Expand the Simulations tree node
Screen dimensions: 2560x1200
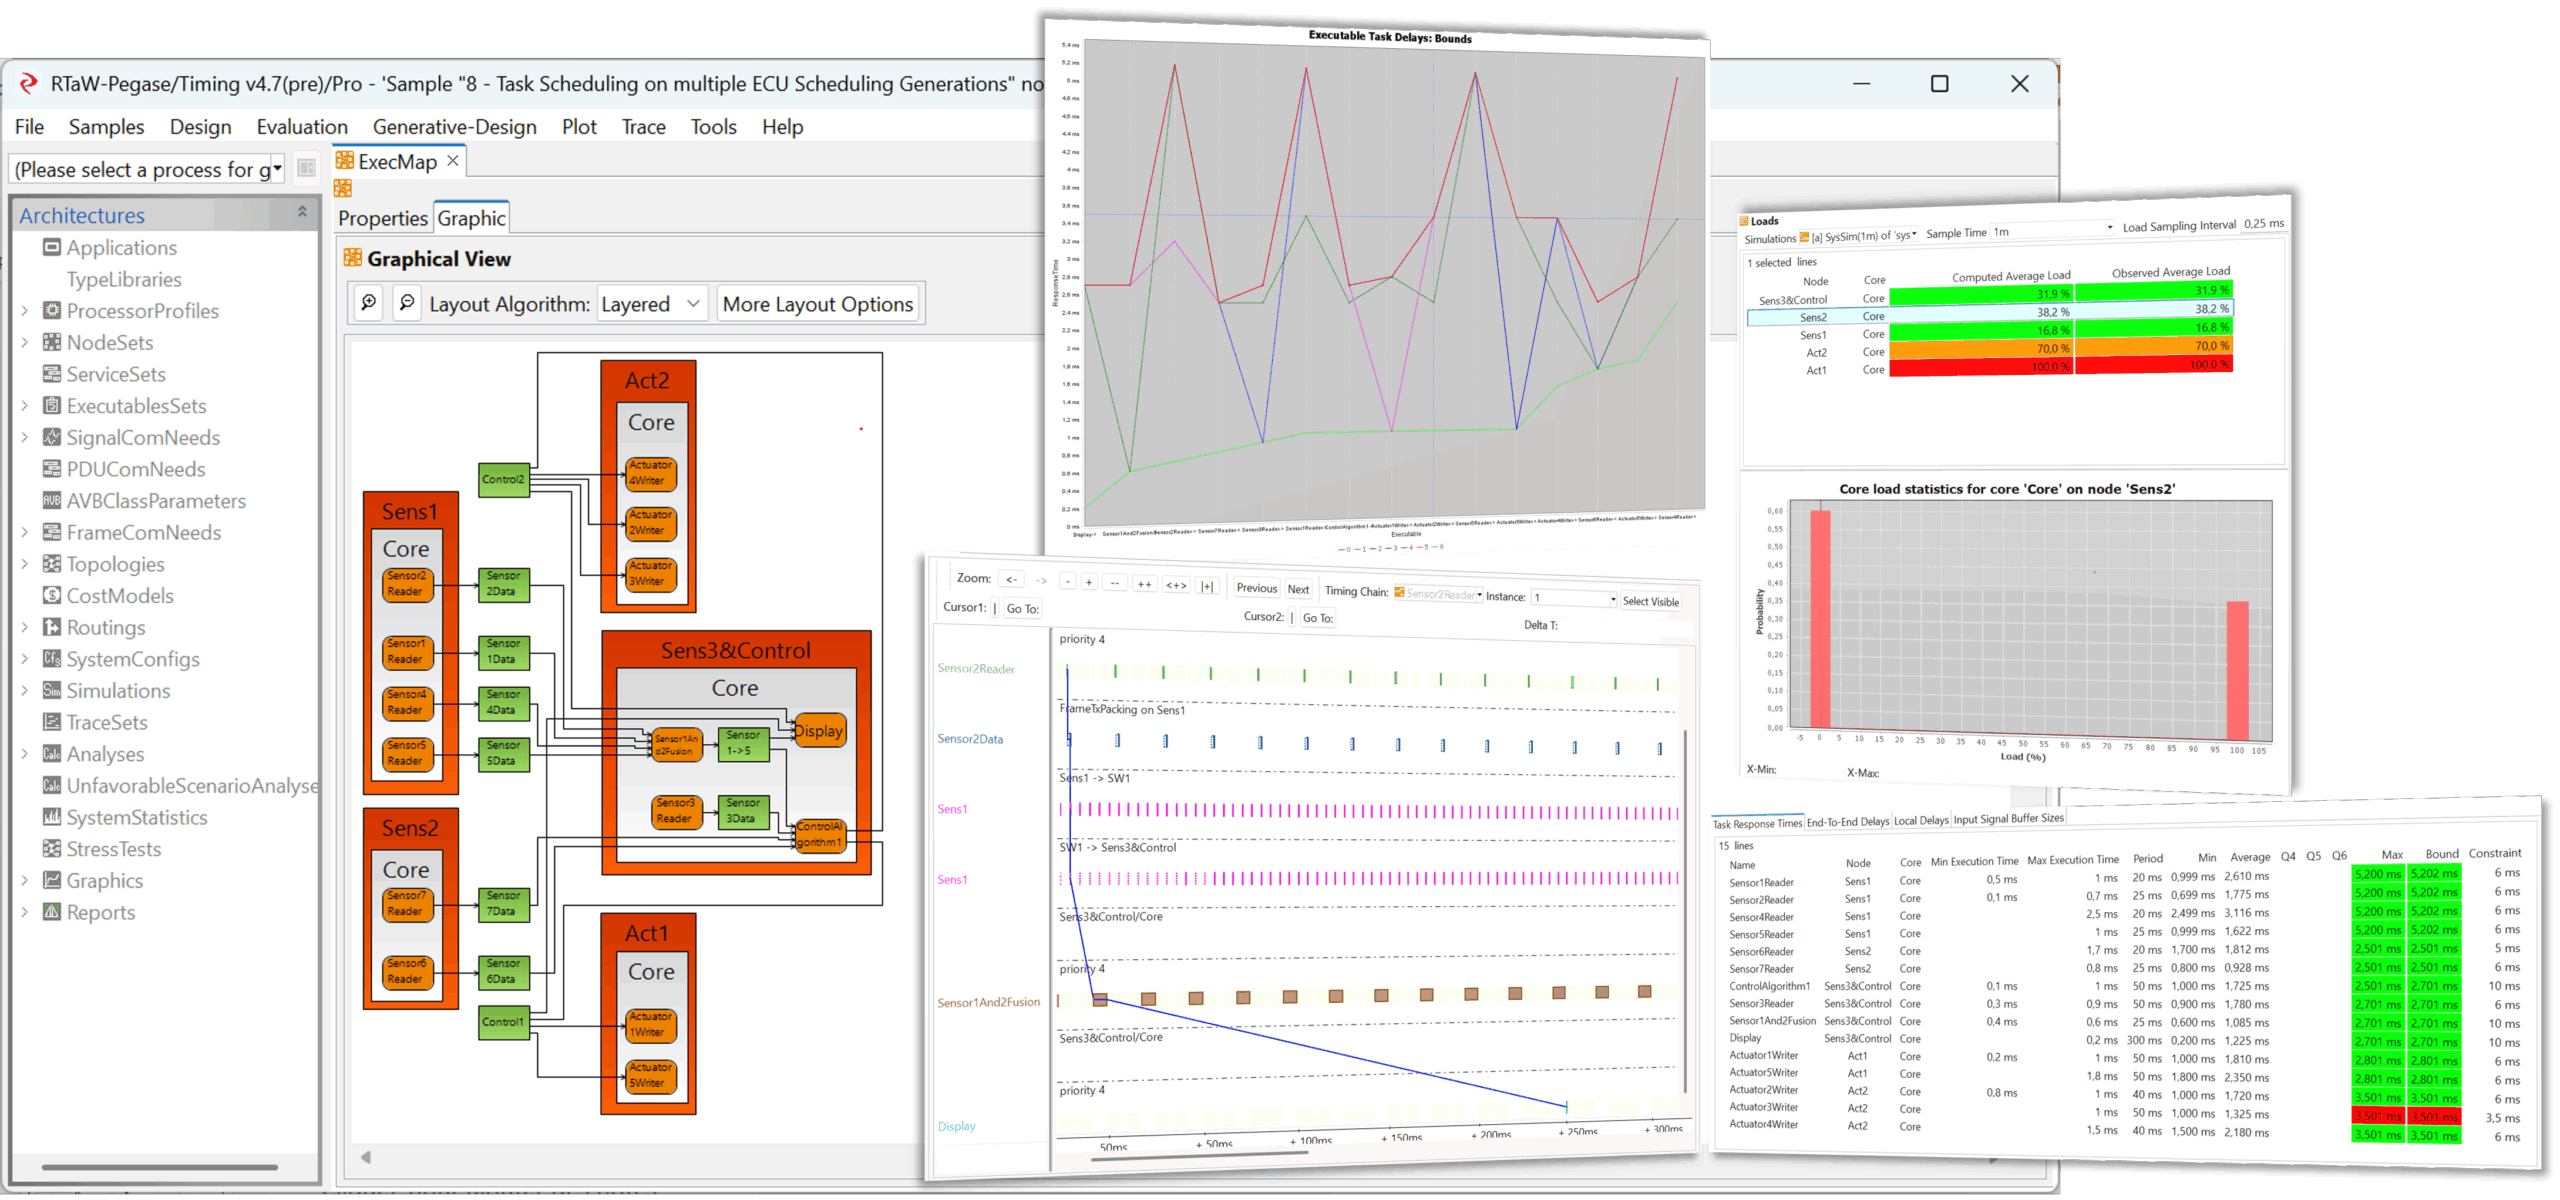point(25,691)
